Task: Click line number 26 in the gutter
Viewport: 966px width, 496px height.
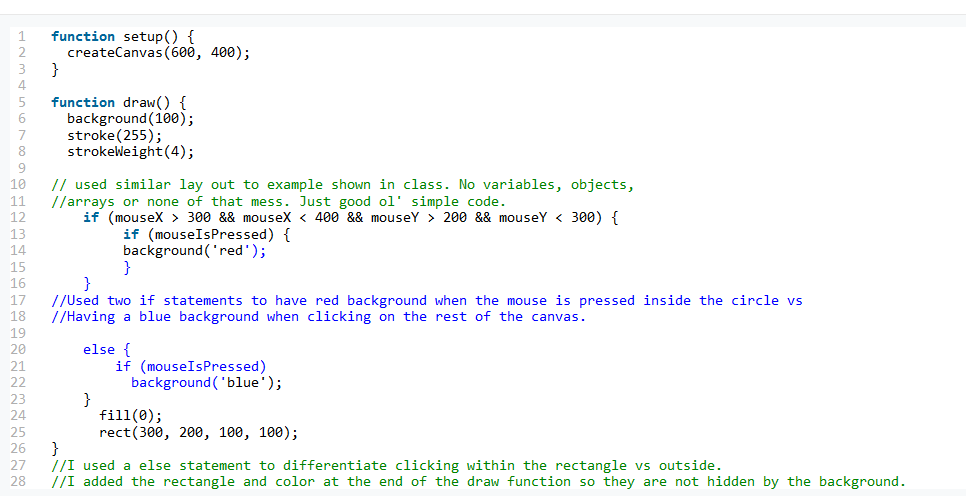Action: (x=17, y=449)
